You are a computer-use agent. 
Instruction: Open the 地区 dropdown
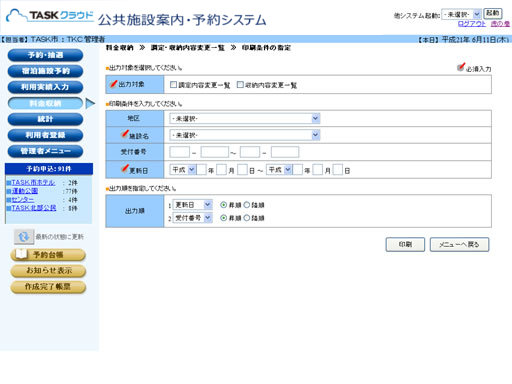[245, 118]
